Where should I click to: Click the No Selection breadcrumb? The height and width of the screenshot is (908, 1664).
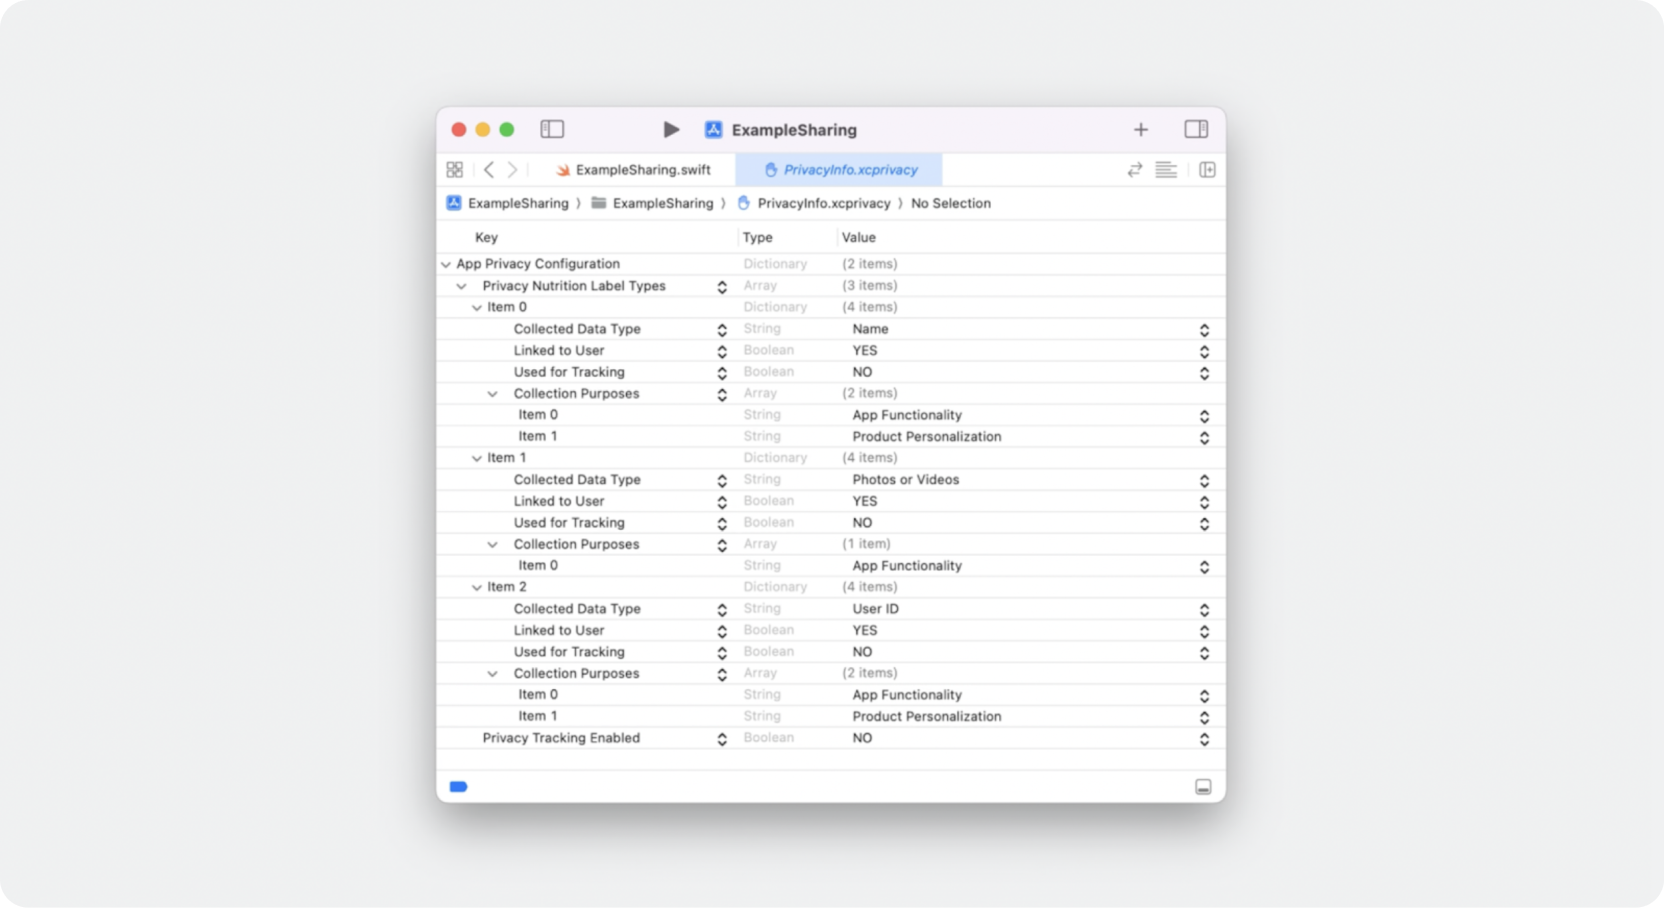coord(951,203)
